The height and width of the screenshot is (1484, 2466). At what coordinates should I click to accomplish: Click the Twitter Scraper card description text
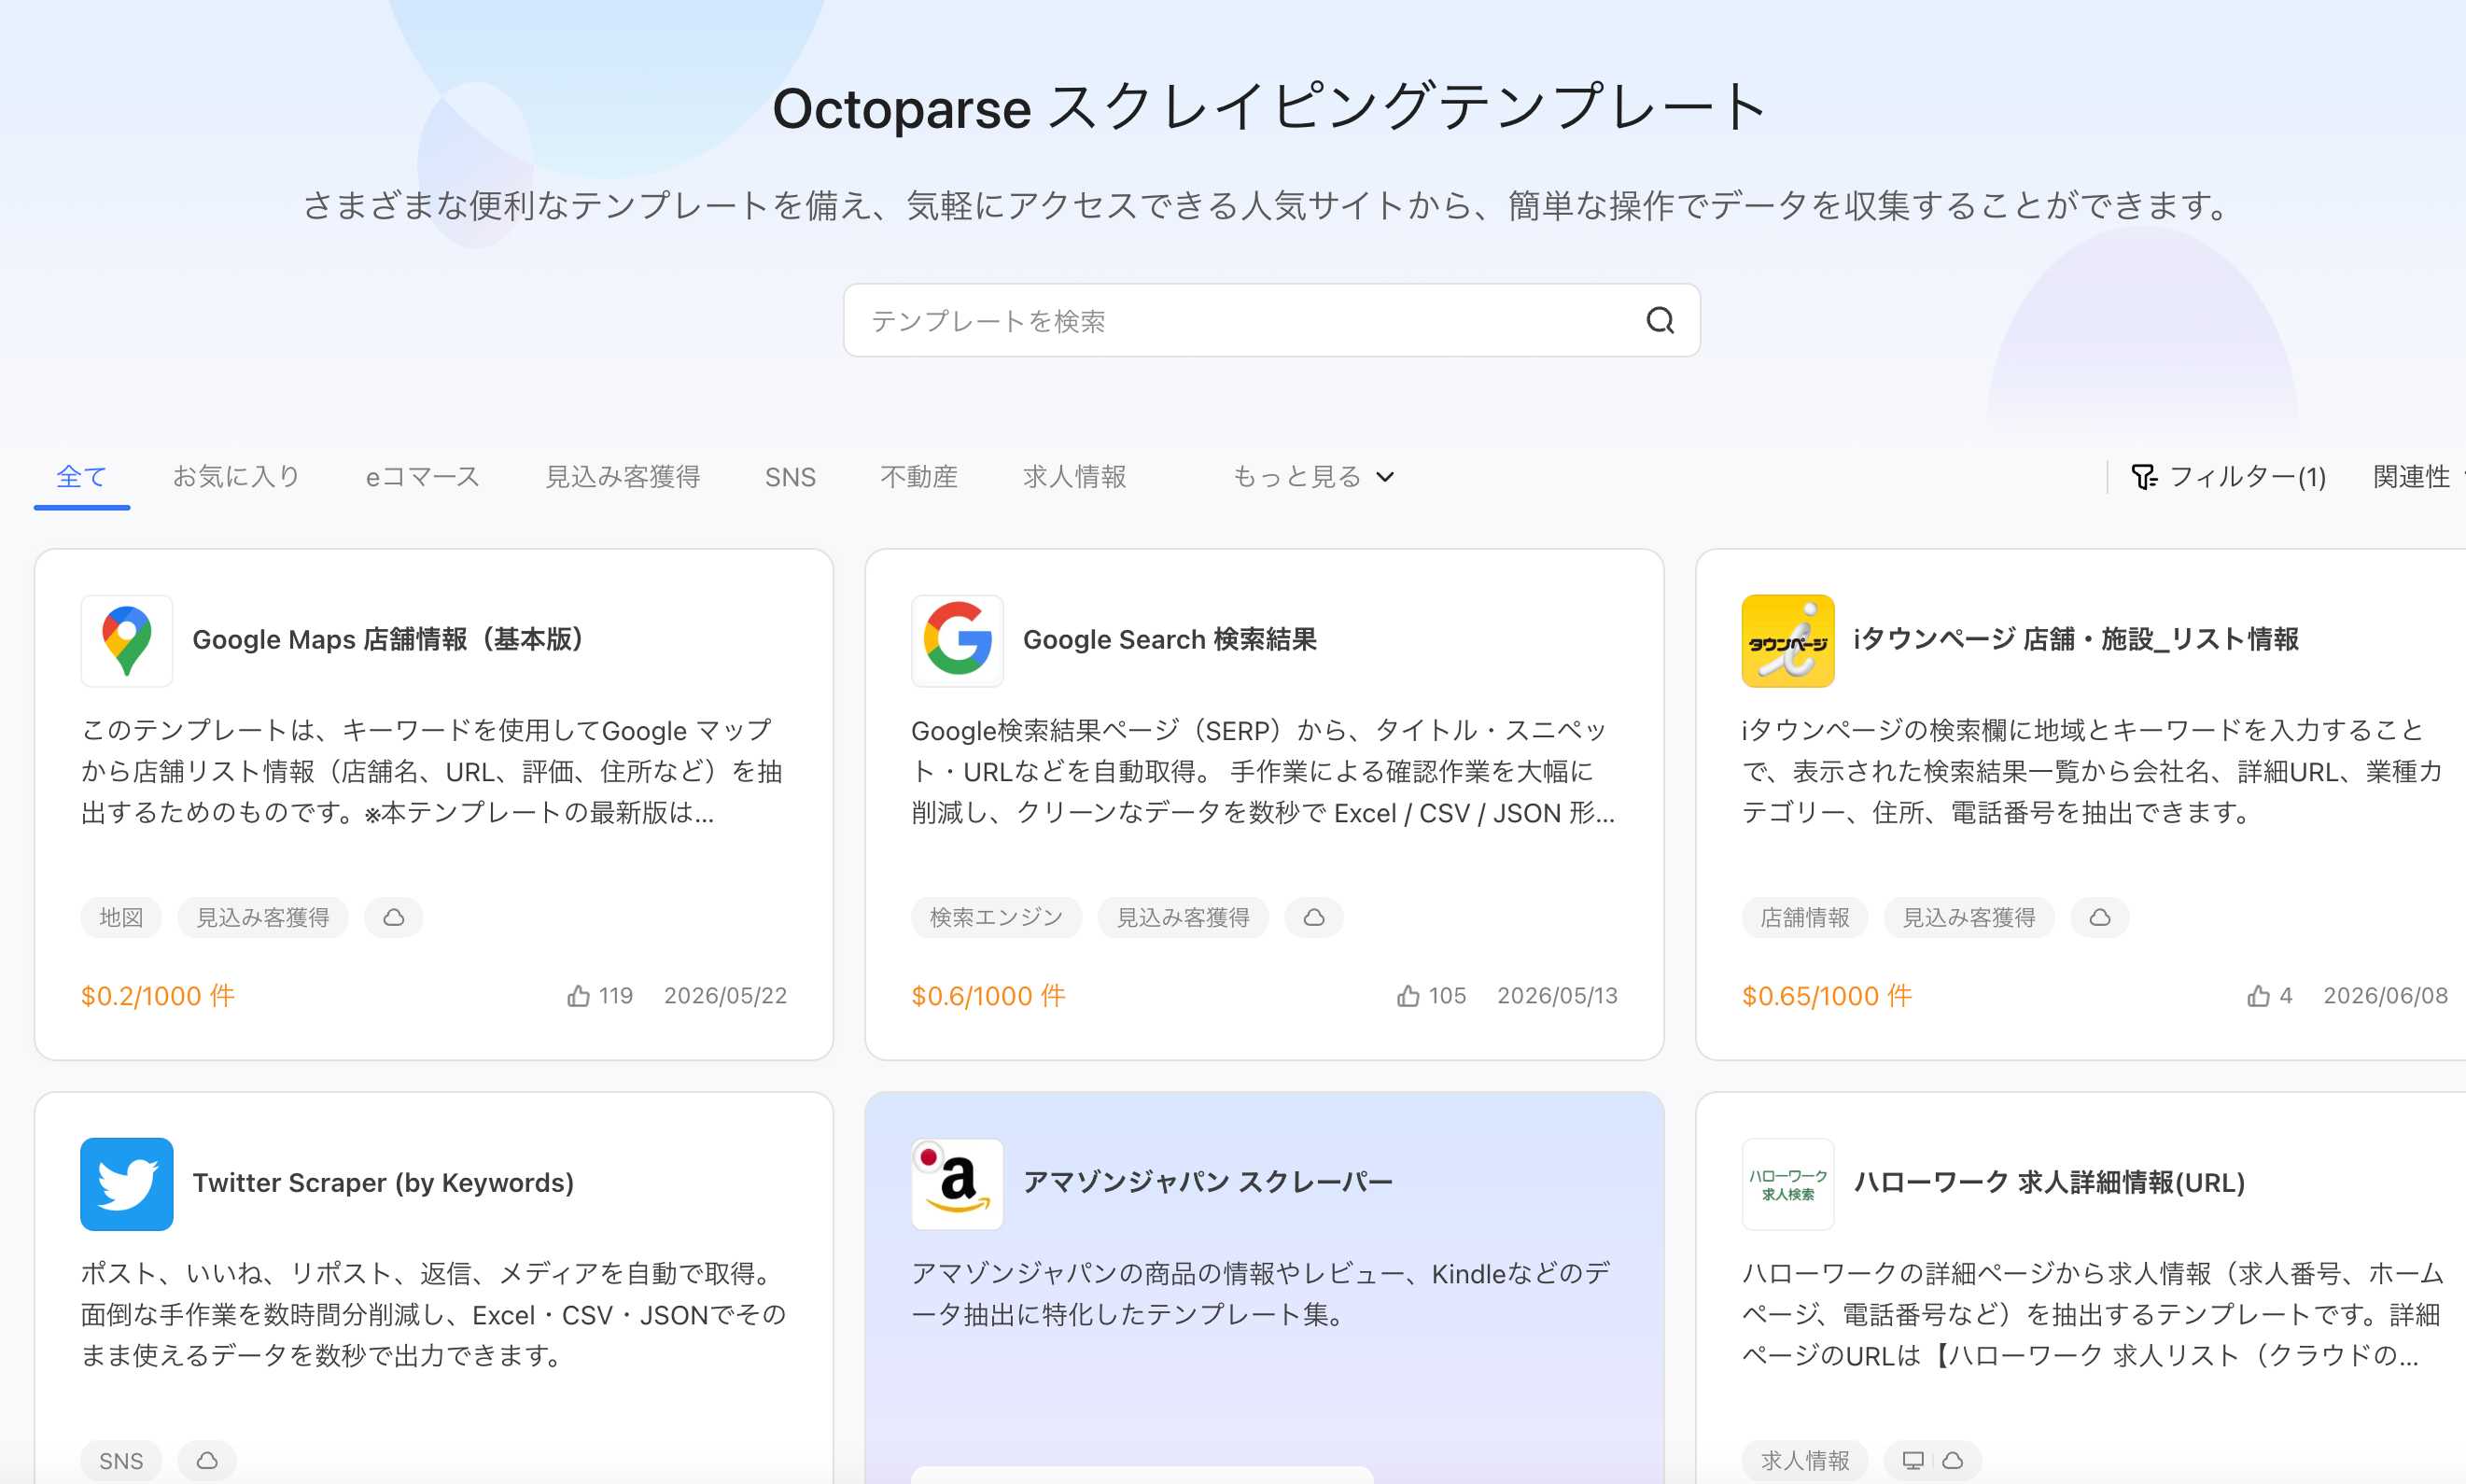pyautogui.click(x=433, y=1314)
